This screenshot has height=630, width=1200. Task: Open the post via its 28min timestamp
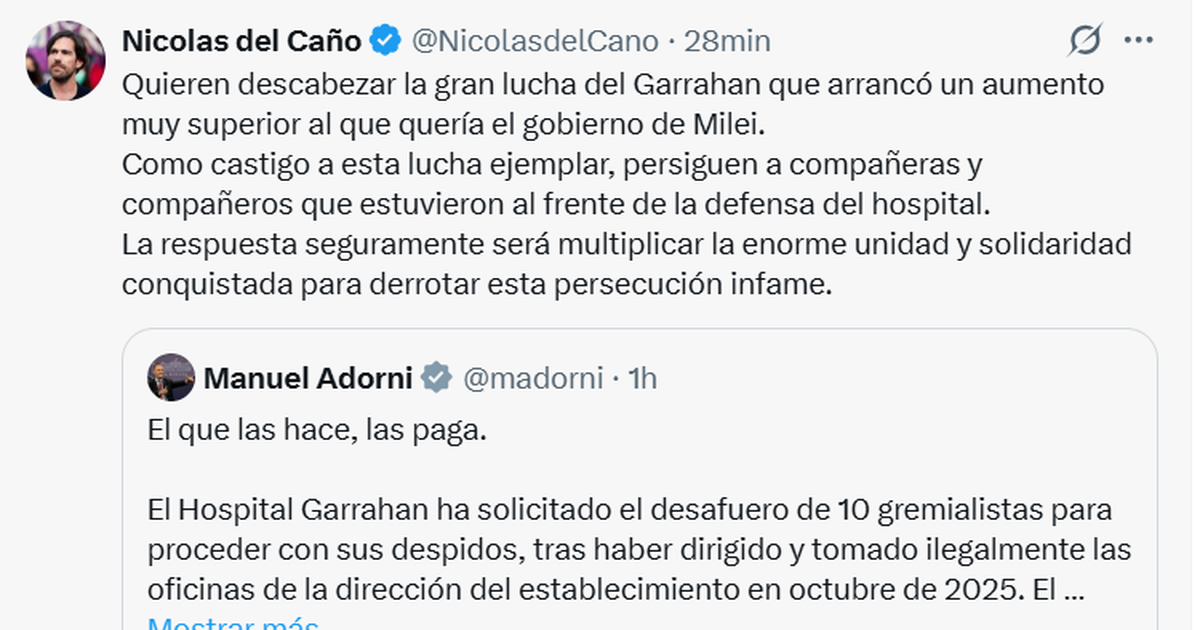(726, 41)
